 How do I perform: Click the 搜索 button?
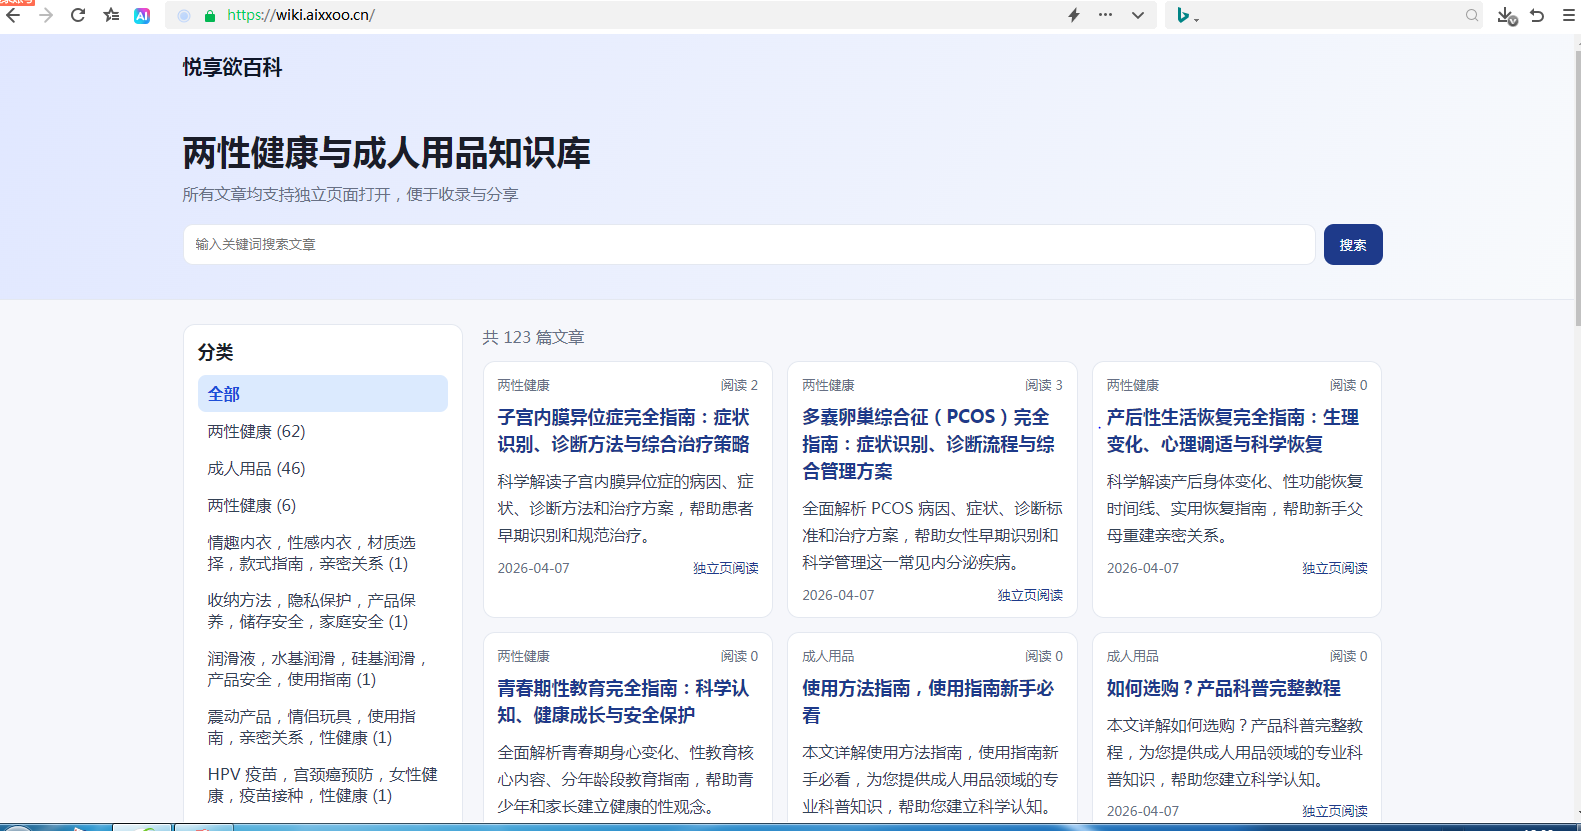point(1353,244)
